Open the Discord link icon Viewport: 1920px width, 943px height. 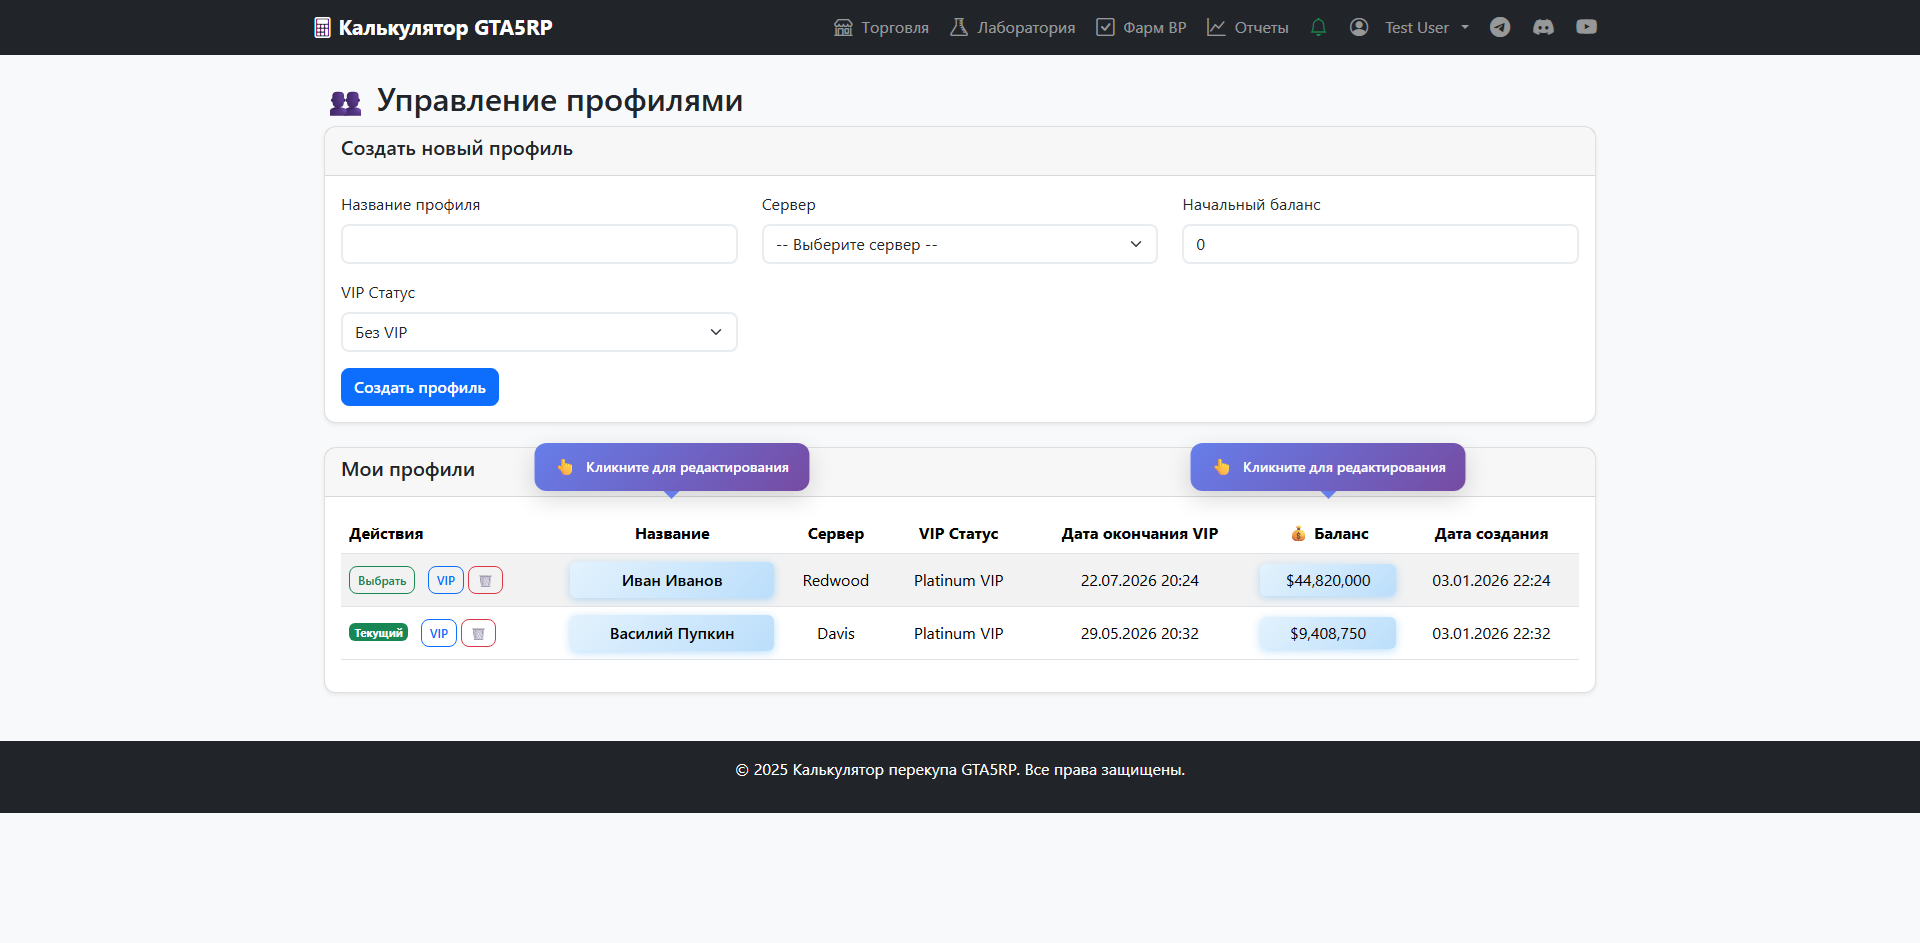pyautogui.click(x=1543, y=27)
